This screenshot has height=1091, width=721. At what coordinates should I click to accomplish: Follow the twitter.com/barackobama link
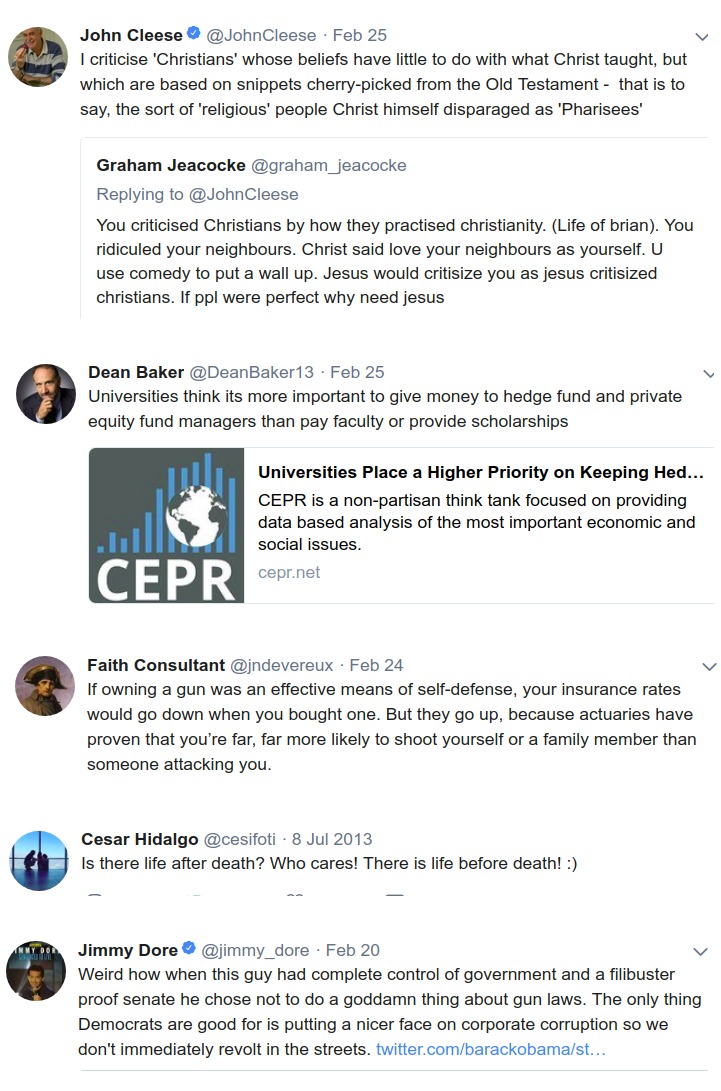490,1050
